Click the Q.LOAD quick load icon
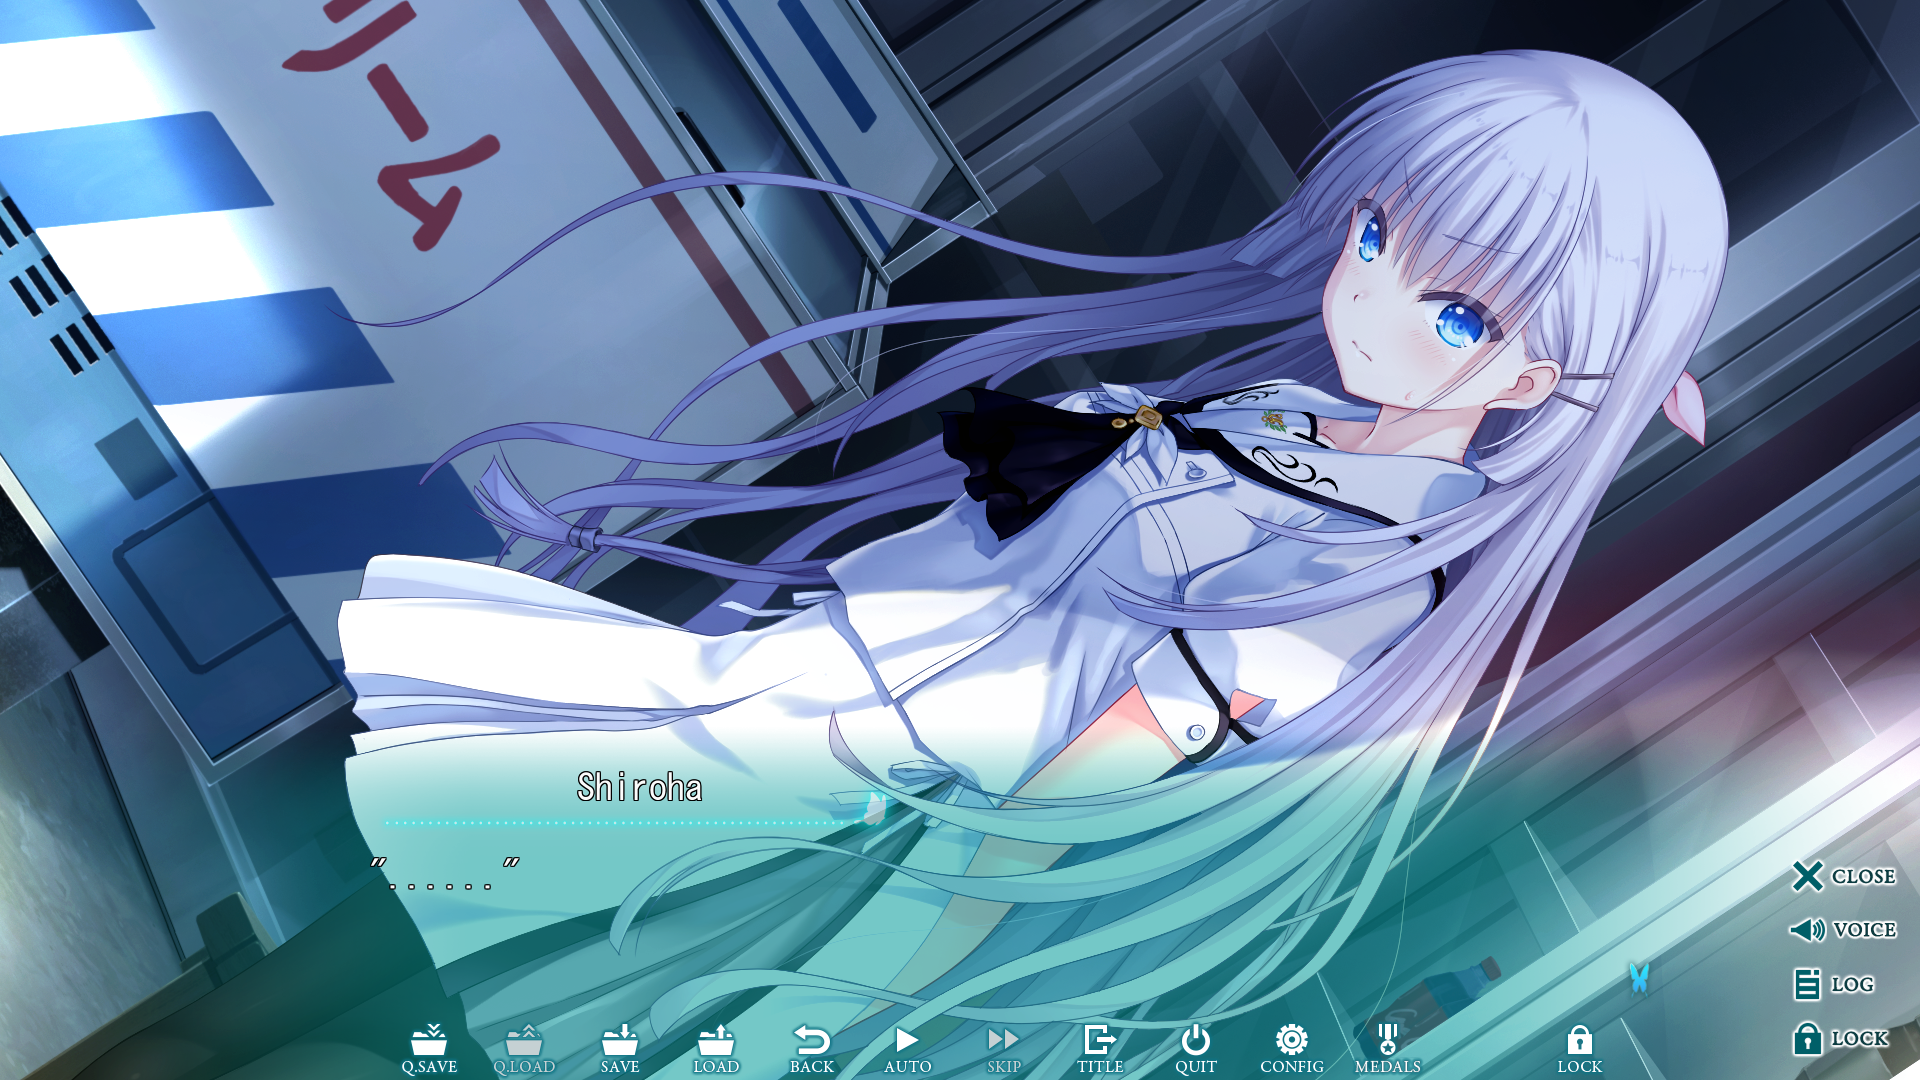This screenshot has width=1920, height=1080. [x=524, y=1049]
